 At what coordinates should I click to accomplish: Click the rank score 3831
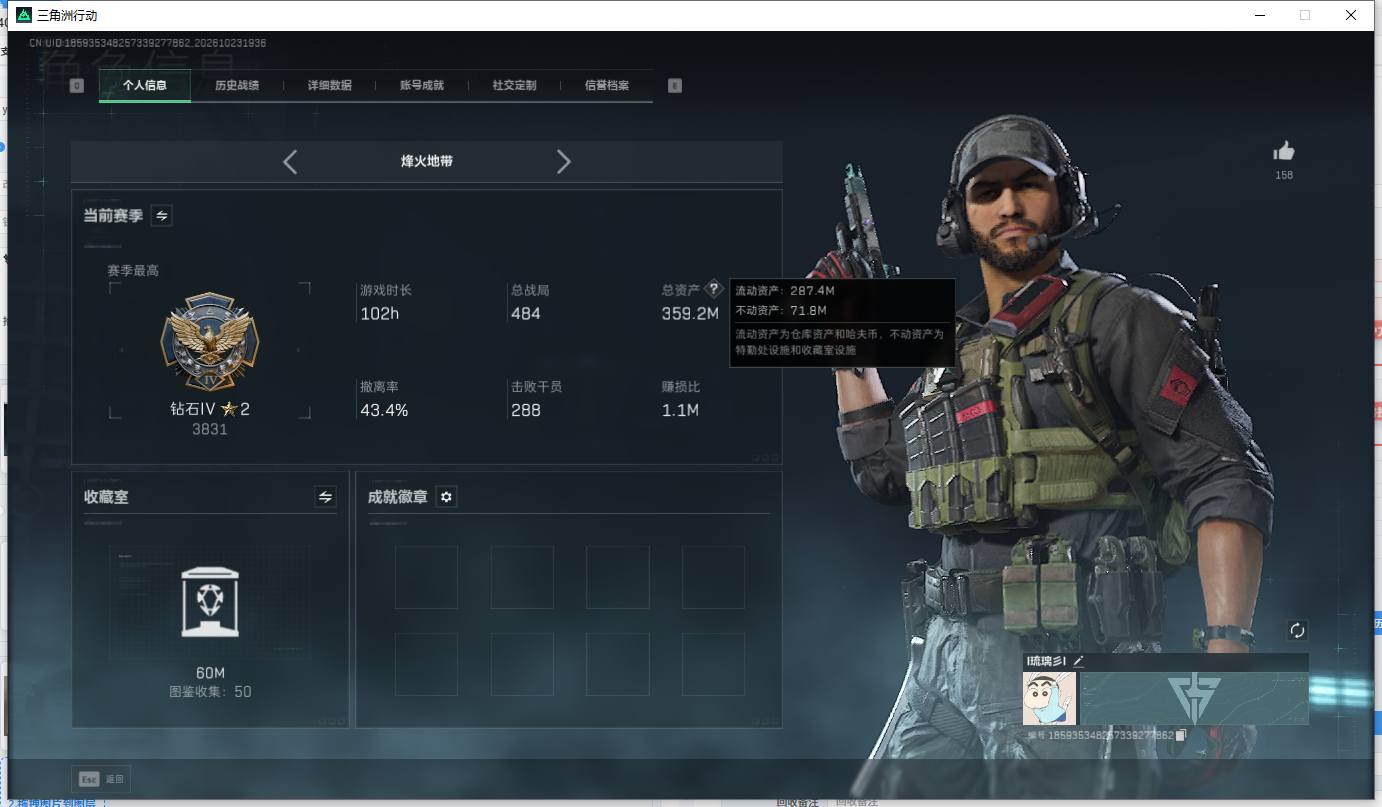210,429
